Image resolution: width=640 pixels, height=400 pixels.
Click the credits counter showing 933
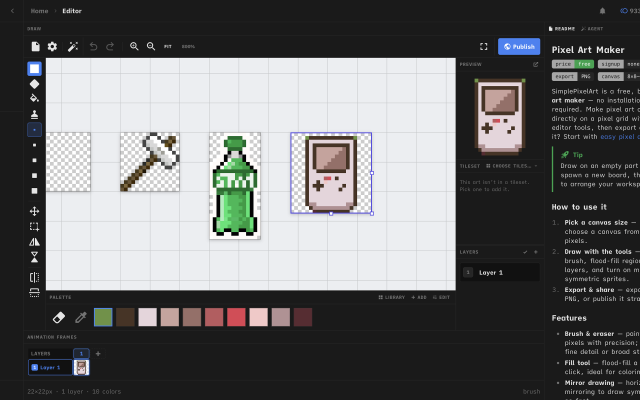(630, 11)
